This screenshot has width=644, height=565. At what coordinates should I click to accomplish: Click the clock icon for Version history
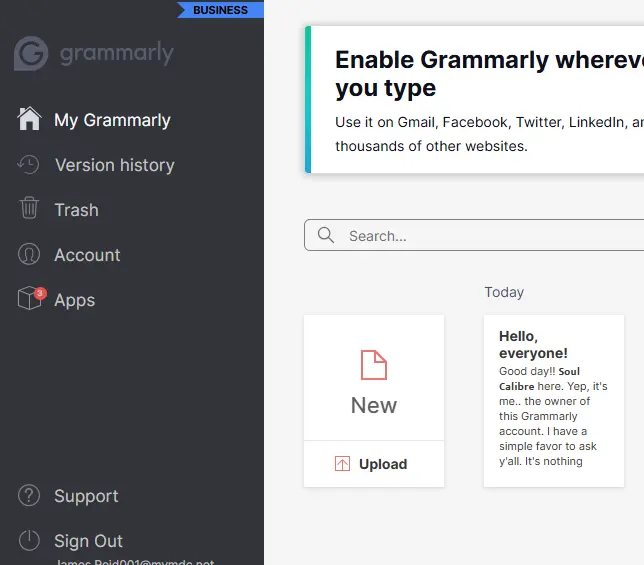(x=28, y=165)
